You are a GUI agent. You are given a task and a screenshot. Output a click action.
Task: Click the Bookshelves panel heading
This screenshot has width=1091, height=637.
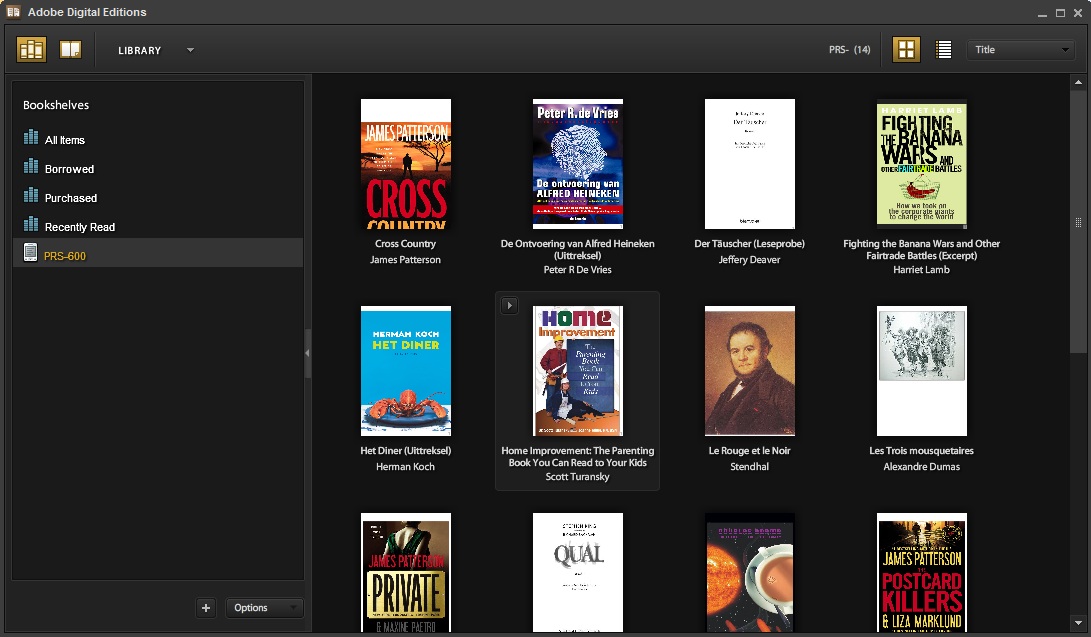point(56,105)
